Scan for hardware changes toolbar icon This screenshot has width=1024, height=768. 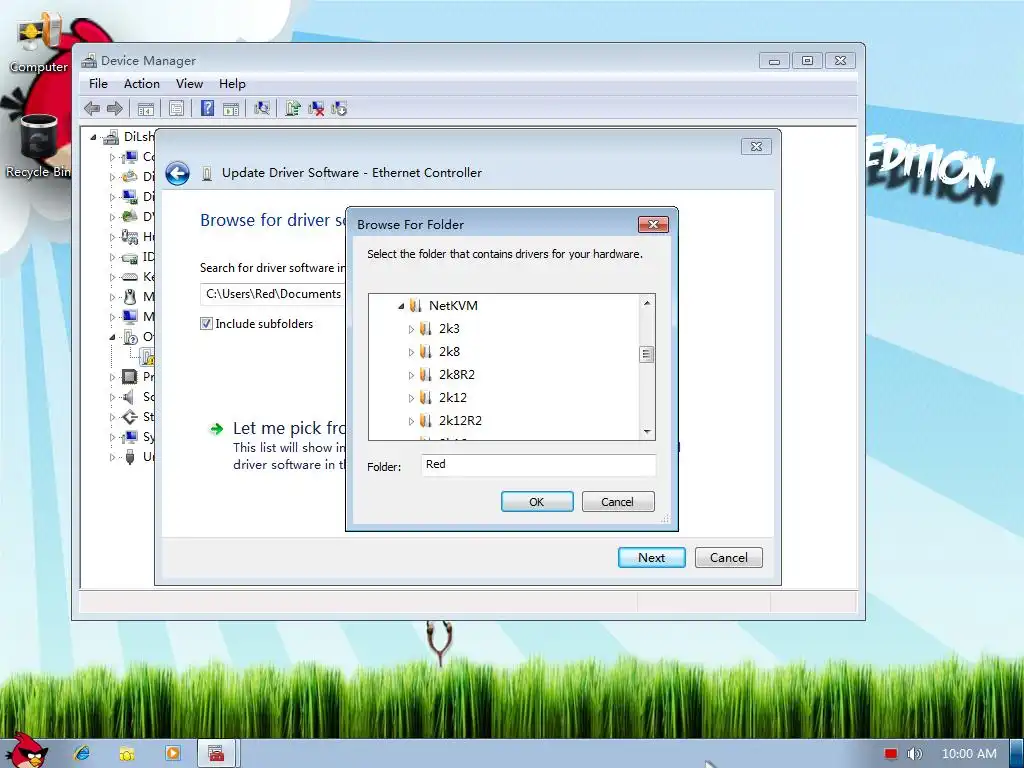(261, 108)
